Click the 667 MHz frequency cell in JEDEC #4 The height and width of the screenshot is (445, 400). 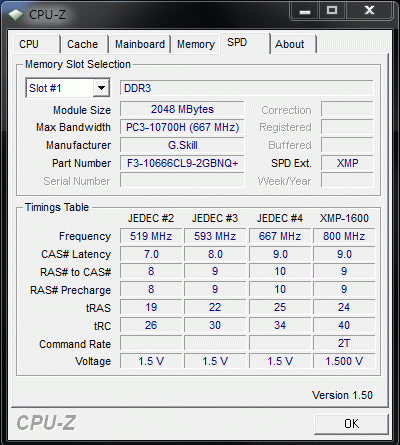(280, 236)
